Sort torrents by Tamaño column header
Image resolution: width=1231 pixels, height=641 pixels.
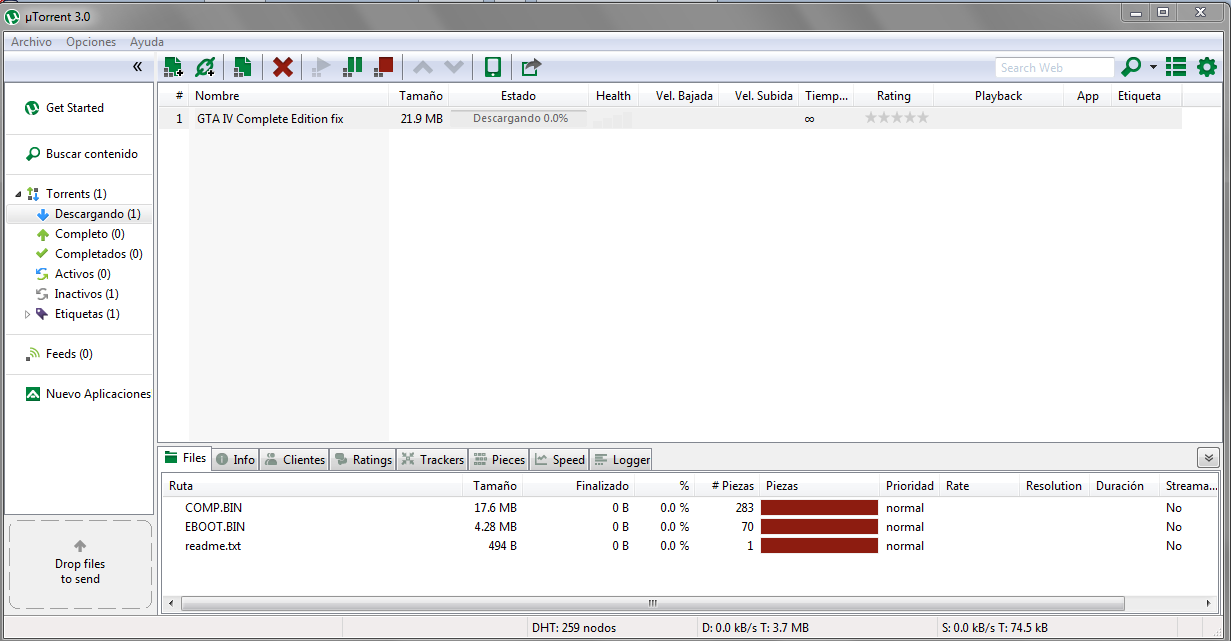tap(419, 96)
